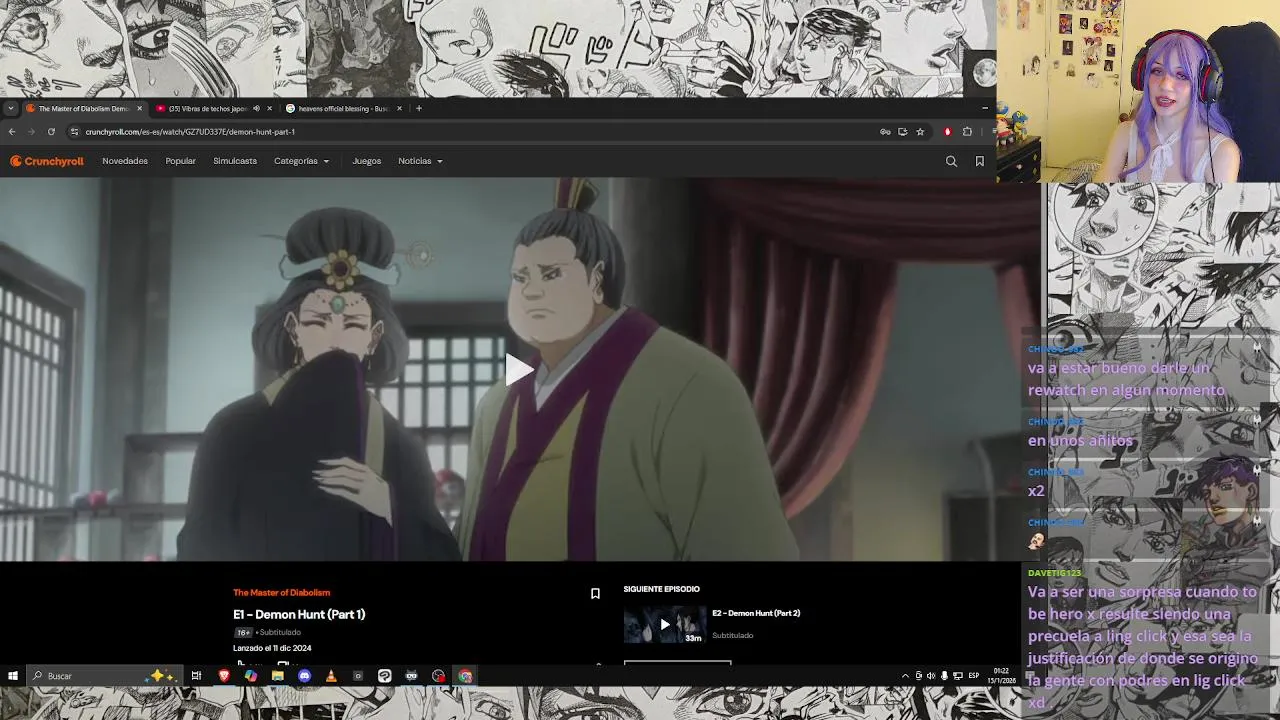The height and width of the screenshot is (720, 1280).
Task: Play the video with the center play button
Action: pyautogui.click(x=519, y=370)
